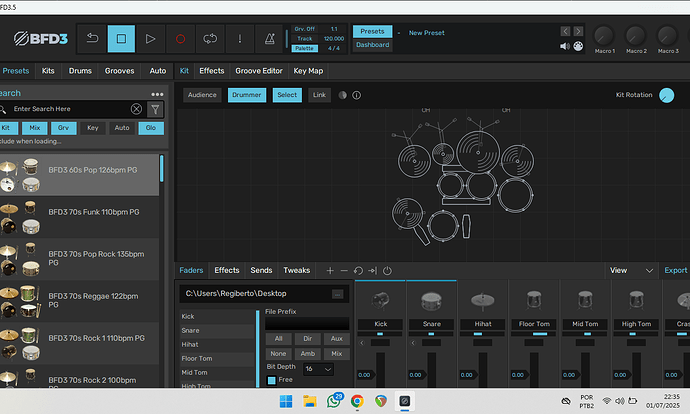Select the Floor Tom channel image
The width and height of the screenshot is (690, 414).
(534, 300)
